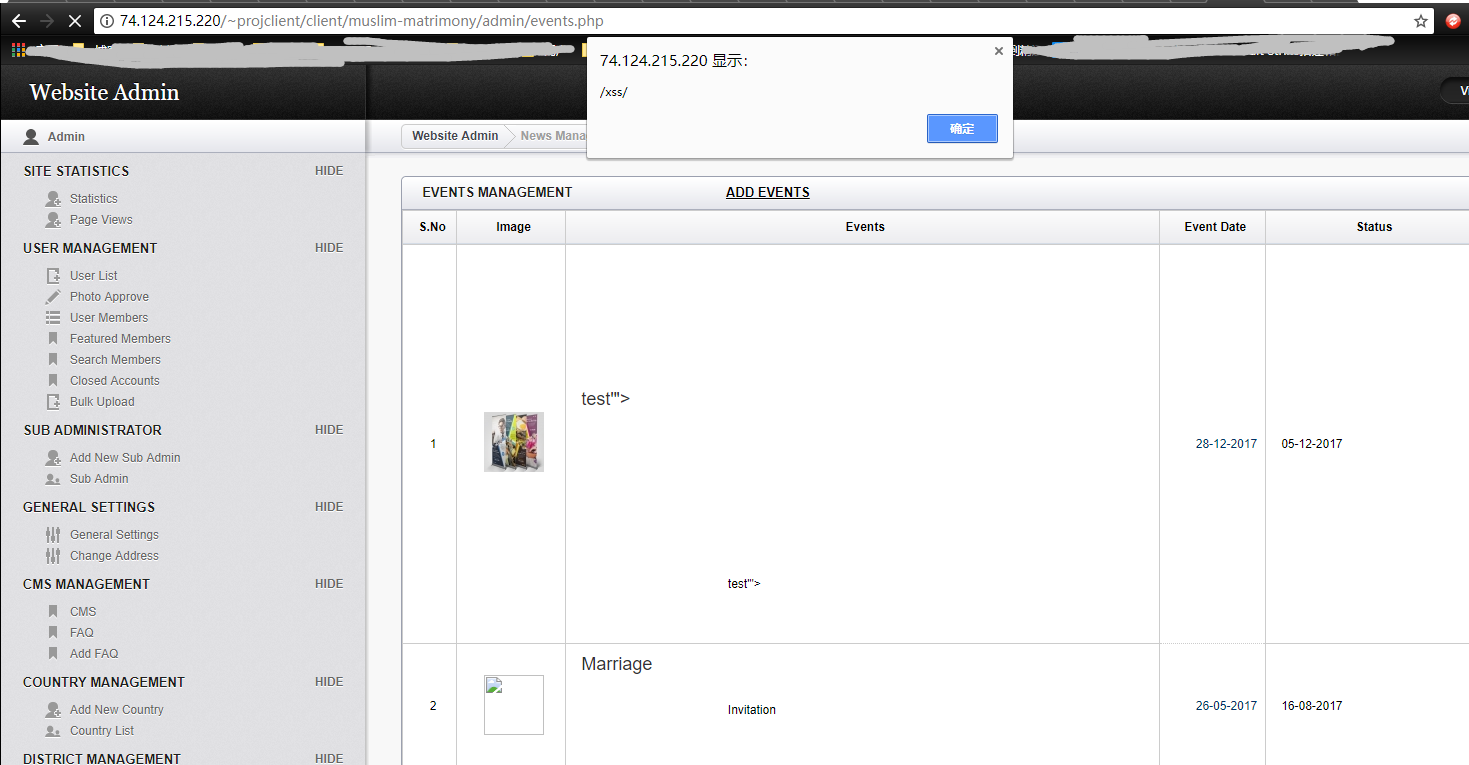
Task: Click the User Members list icon
Action: (x=53, y=318)
